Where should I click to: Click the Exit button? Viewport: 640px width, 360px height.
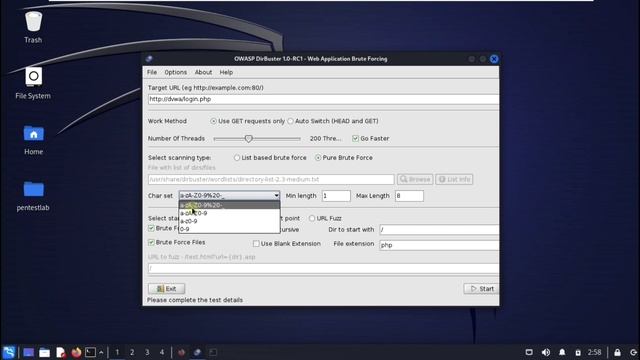coord(167,289)
